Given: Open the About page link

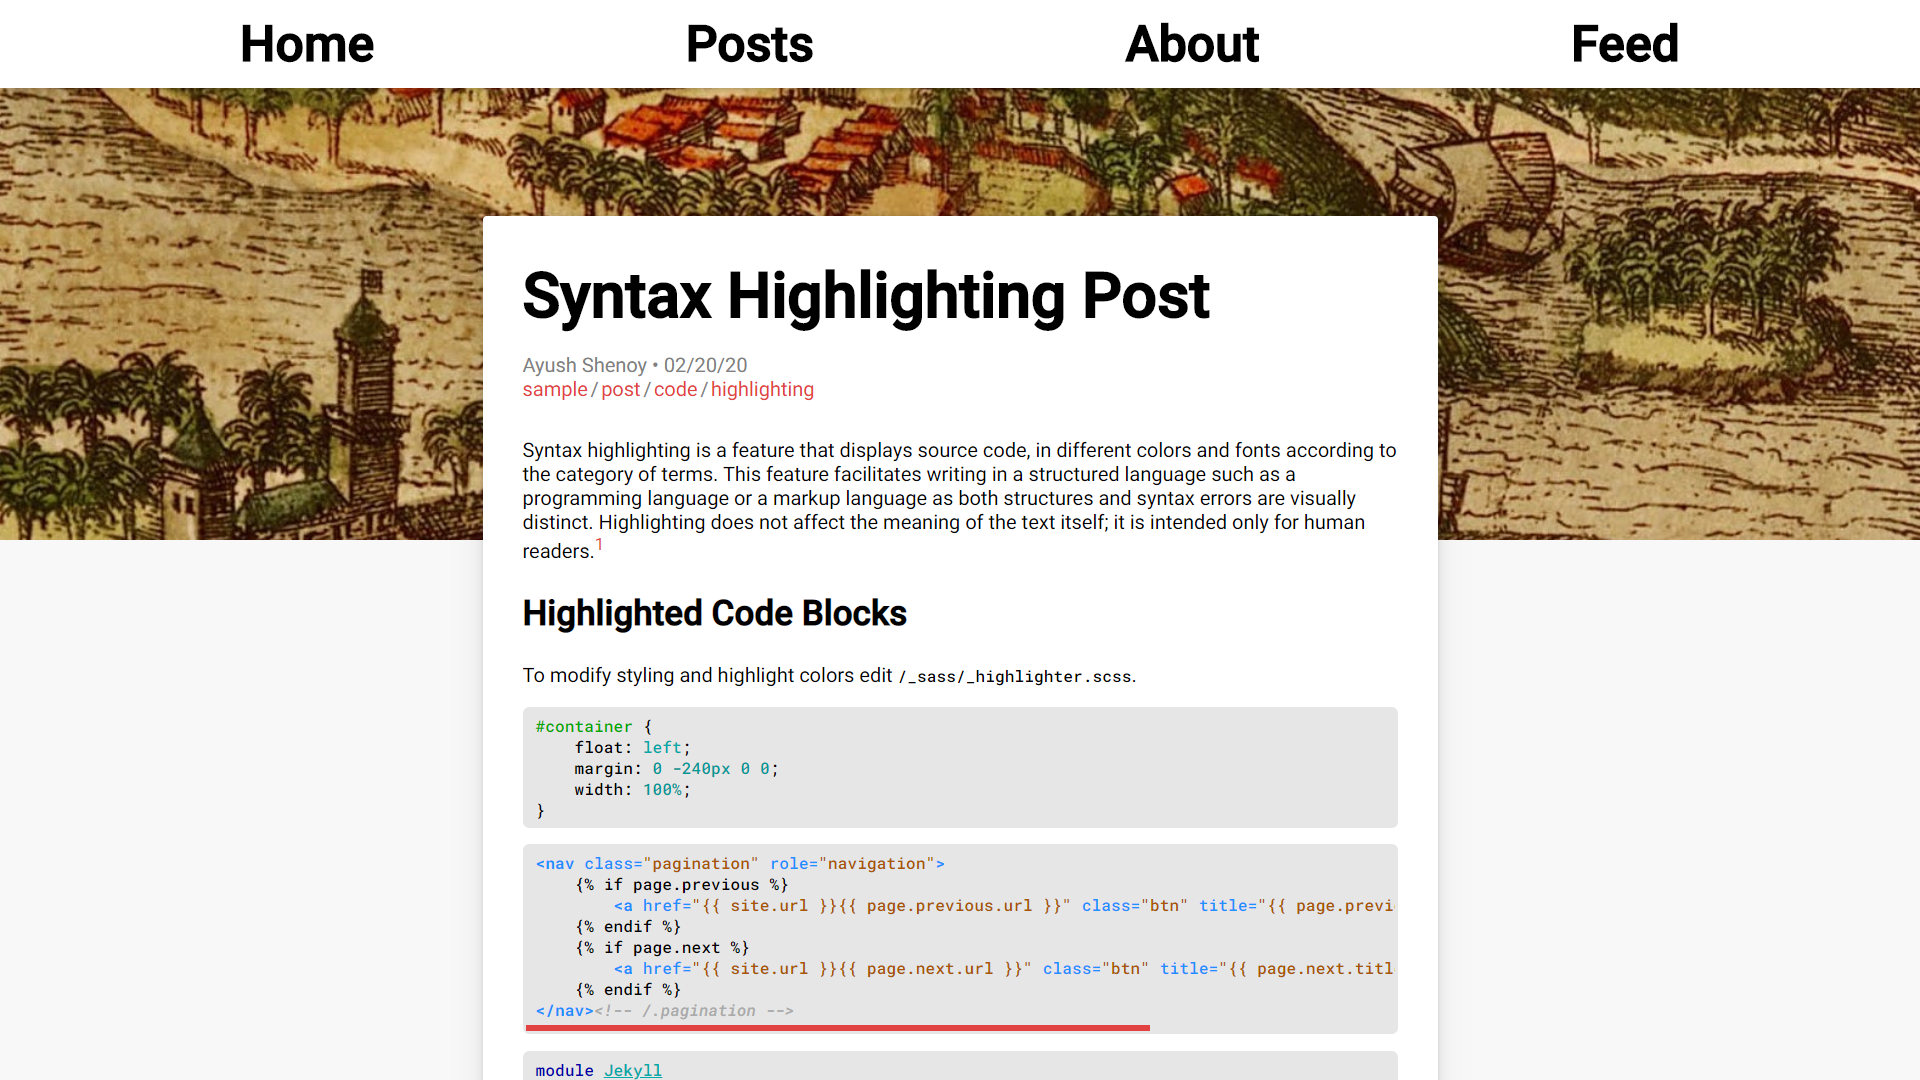Looking at the screenshot, I should tap(1192, 44).
